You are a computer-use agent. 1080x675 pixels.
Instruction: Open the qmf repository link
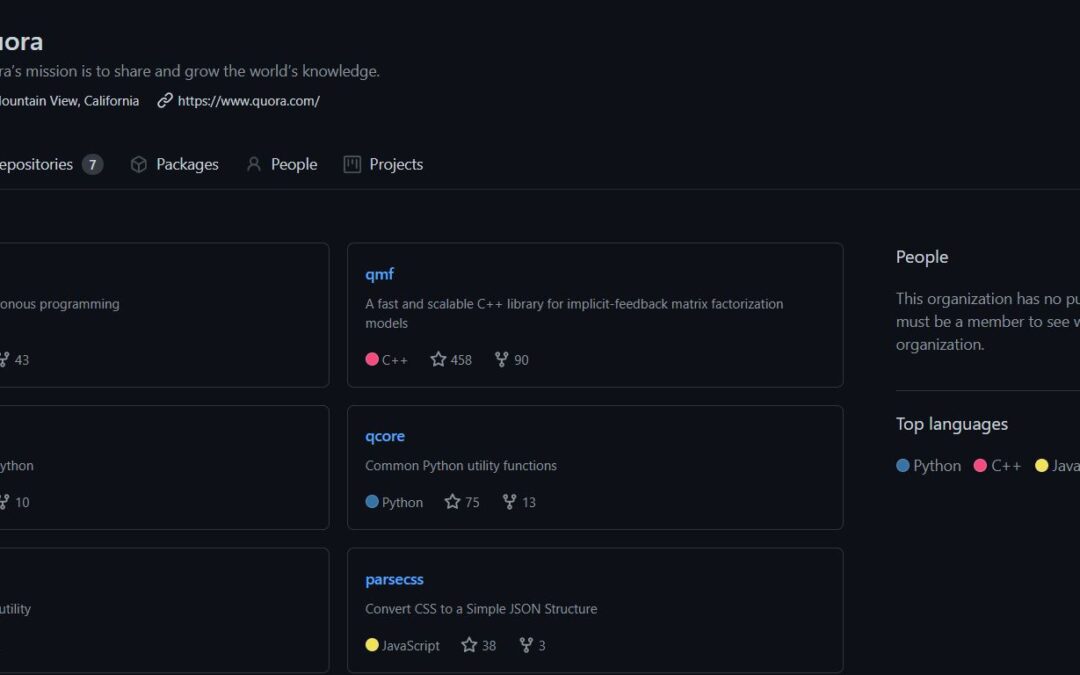(x=380, y=274)
